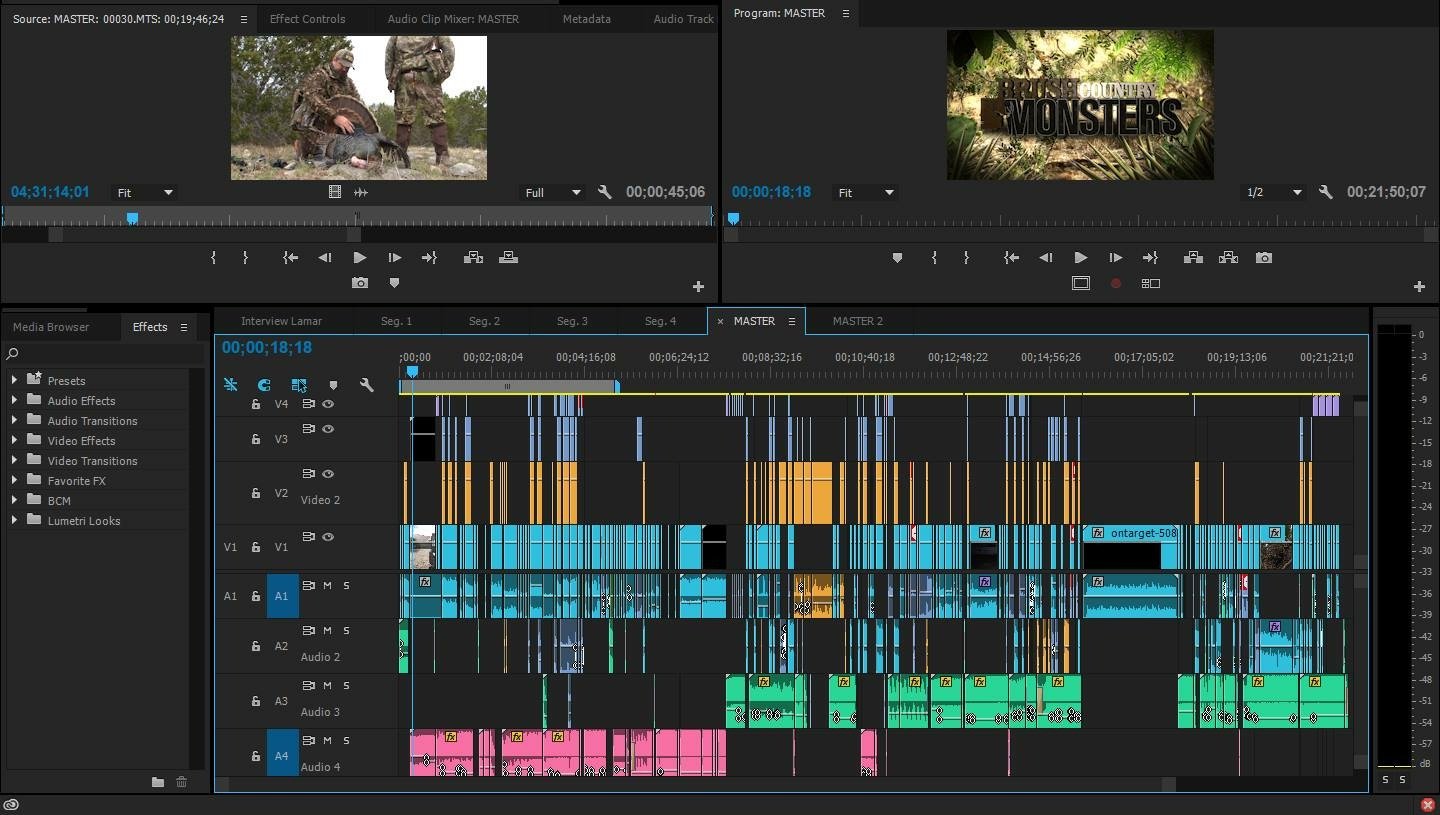The image size is (1440, 815).
Task: Toggle lock on track V2
Action: [x=256, y=492]
